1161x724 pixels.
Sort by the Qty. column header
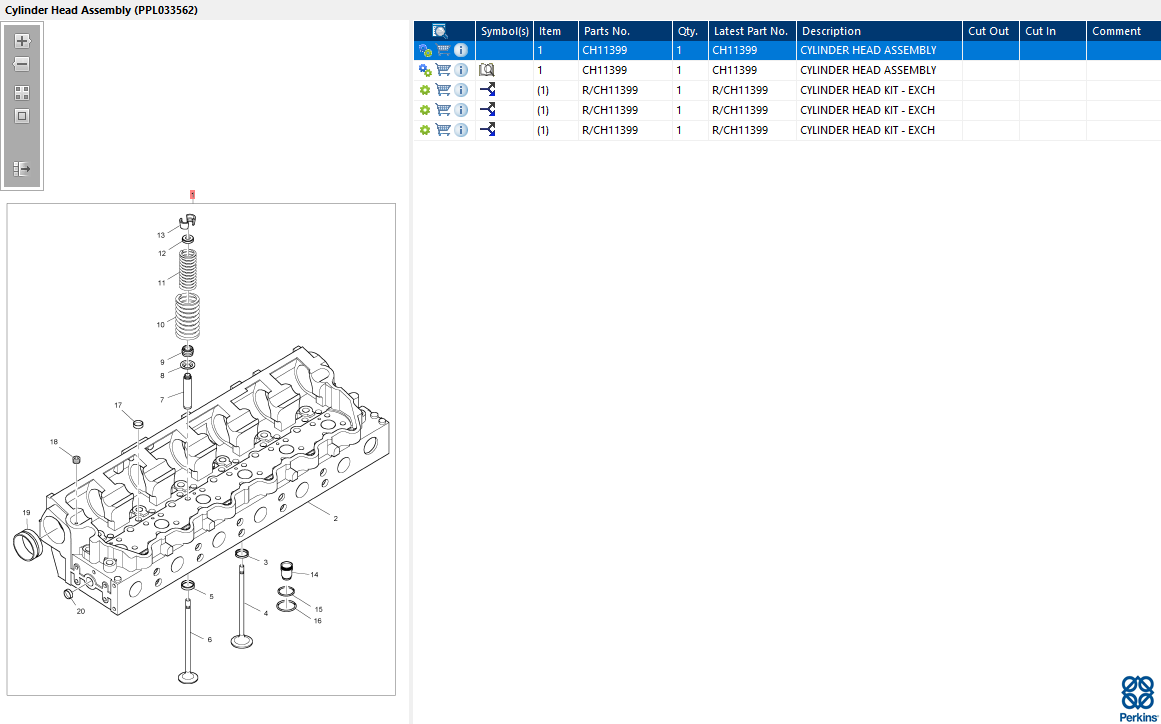tap(690, 31)
